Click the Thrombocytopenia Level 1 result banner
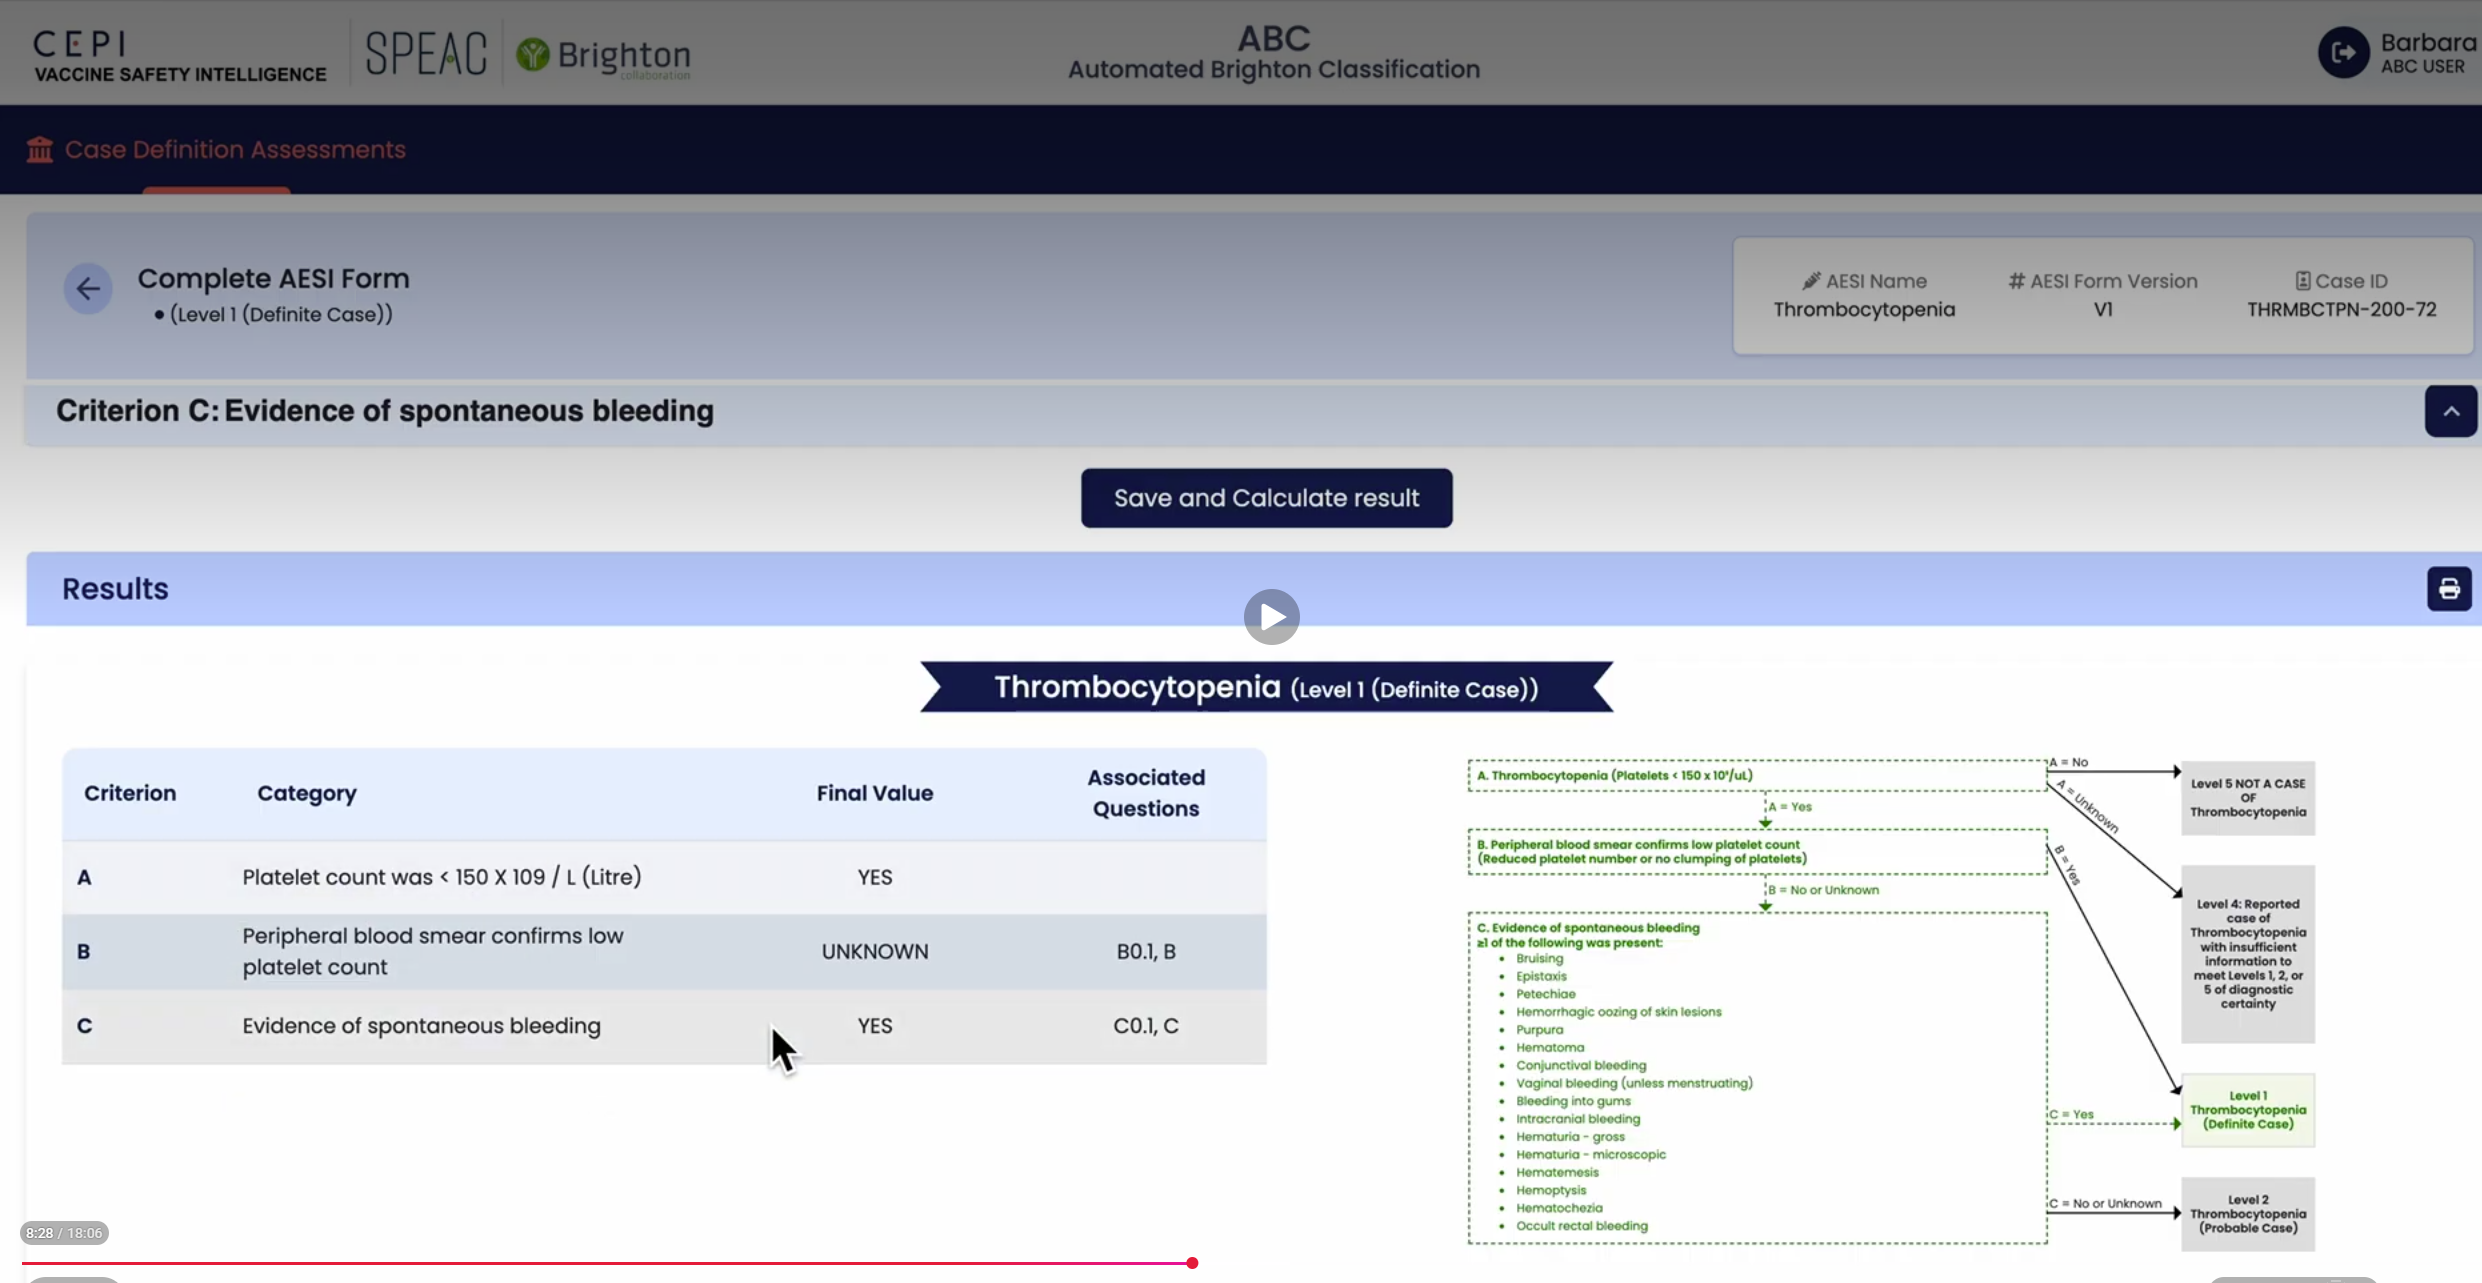 (1266, 687)
